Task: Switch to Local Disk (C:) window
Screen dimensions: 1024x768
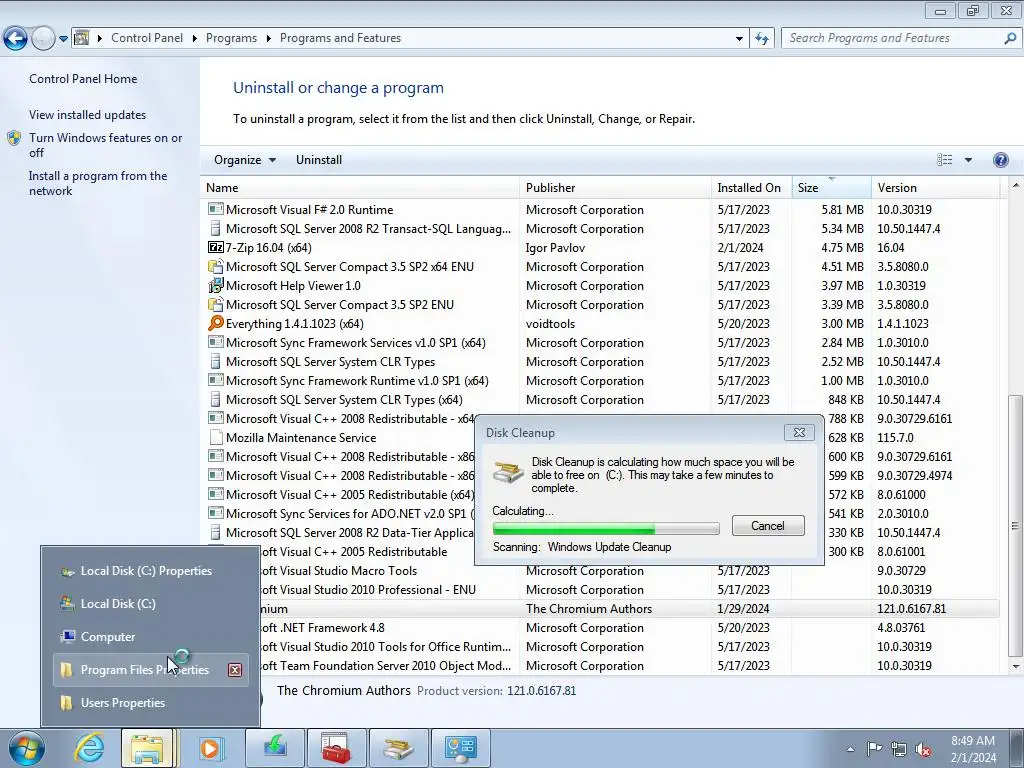Action: (x=150, y=603)
